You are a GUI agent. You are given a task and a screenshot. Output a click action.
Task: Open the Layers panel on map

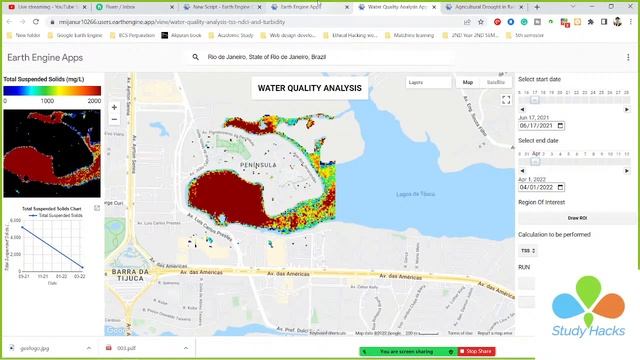click(x=428, y=82)
